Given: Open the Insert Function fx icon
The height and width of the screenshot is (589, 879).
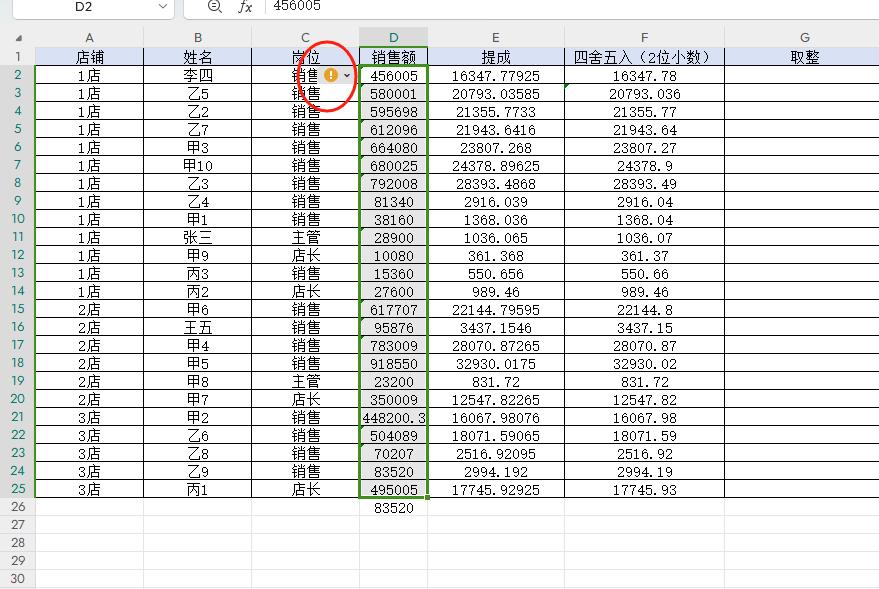Looking at the screenshot, I should point(245,7).
